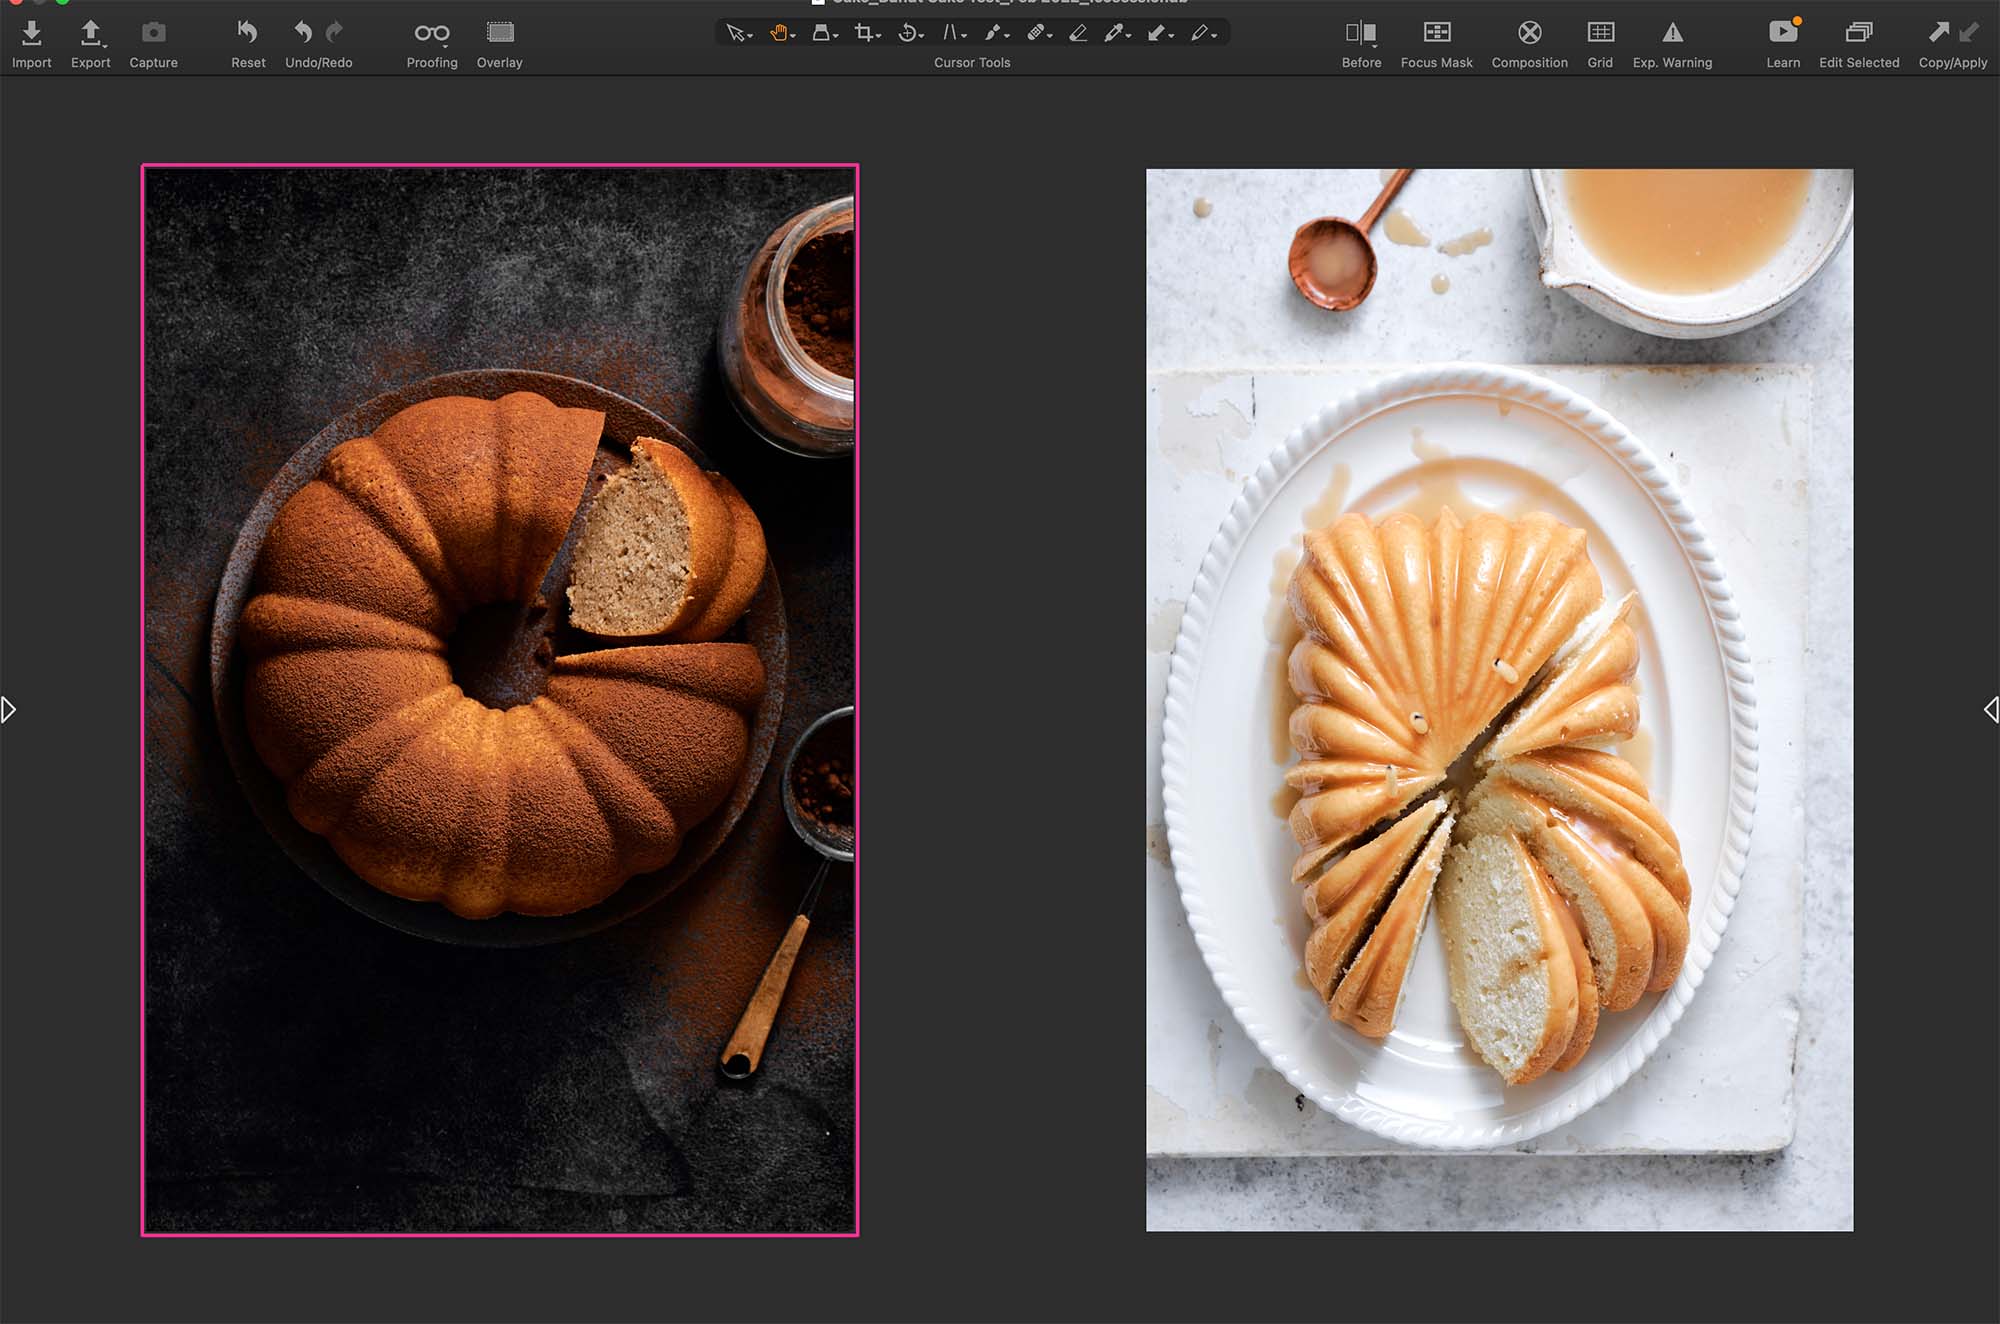
Task: Redo the last undone action
Action: 335,33
